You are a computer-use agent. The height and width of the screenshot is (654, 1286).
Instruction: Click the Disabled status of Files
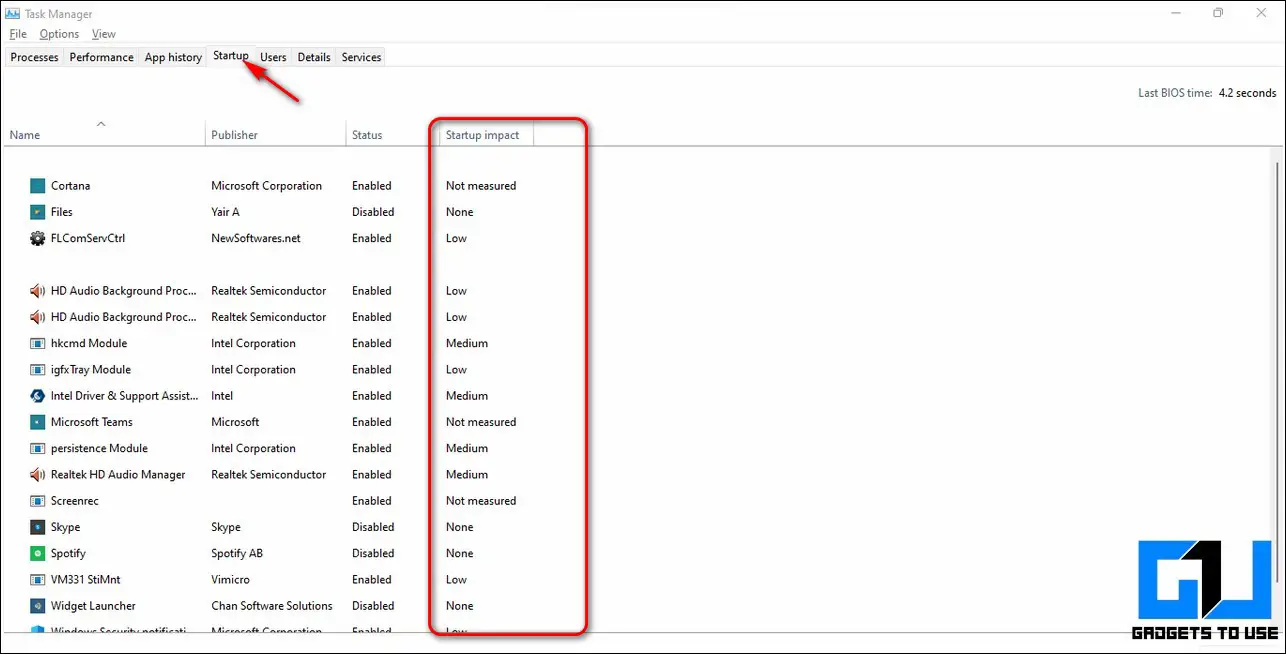click(x=373, y=212)
